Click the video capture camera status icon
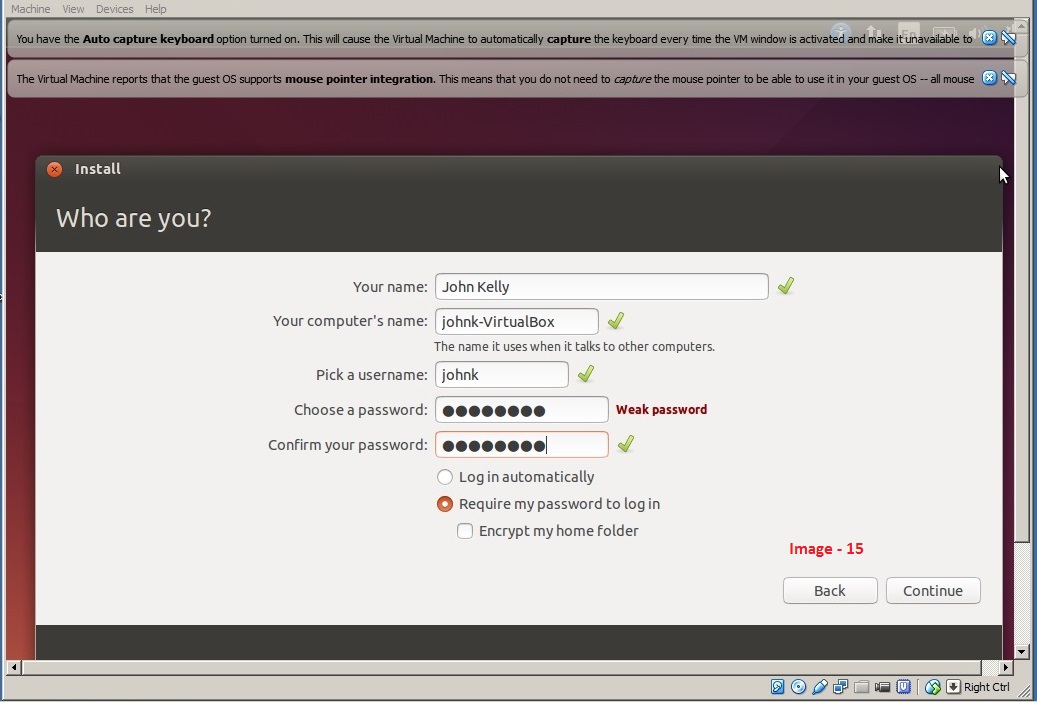The width and height of the screenshot is (1037, 703). (x=882, y=687)
